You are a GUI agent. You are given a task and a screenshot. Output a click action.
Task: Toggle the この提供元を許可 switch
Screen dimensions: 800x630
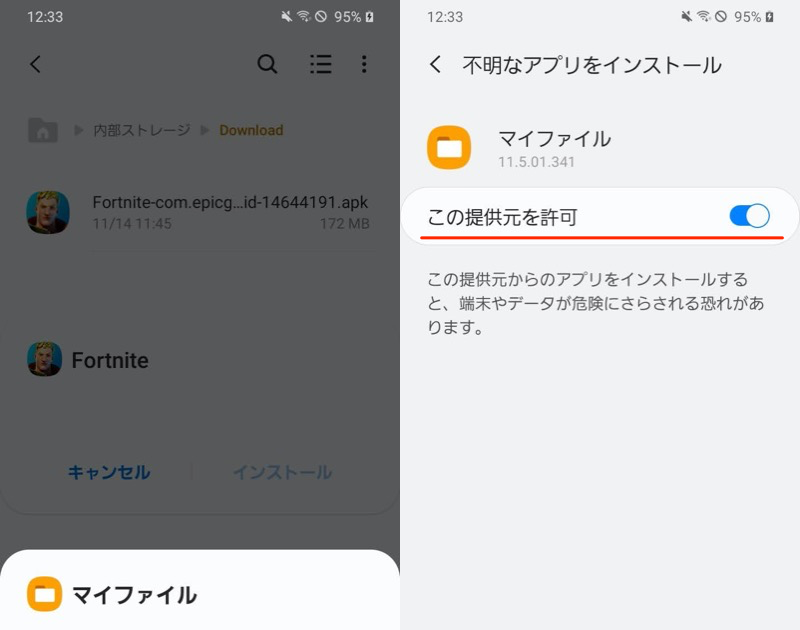click(x=749, y=216)
